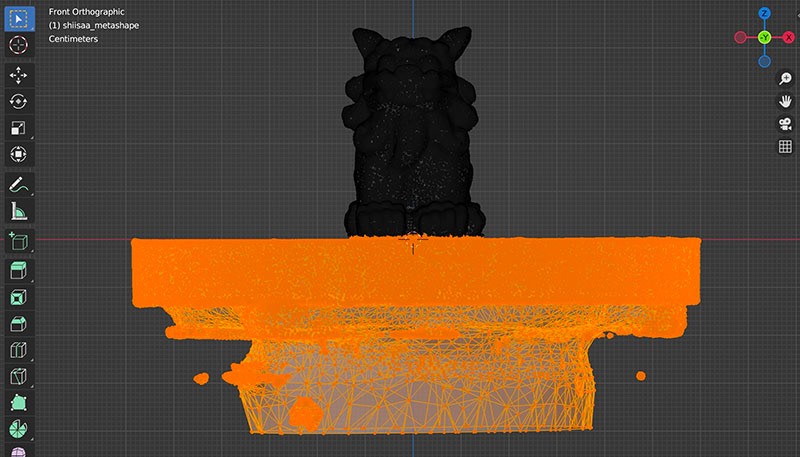Click the 'Centimeters' unit label
The width and height of the screenshot is (800, 457).
(x=73, y=39)
